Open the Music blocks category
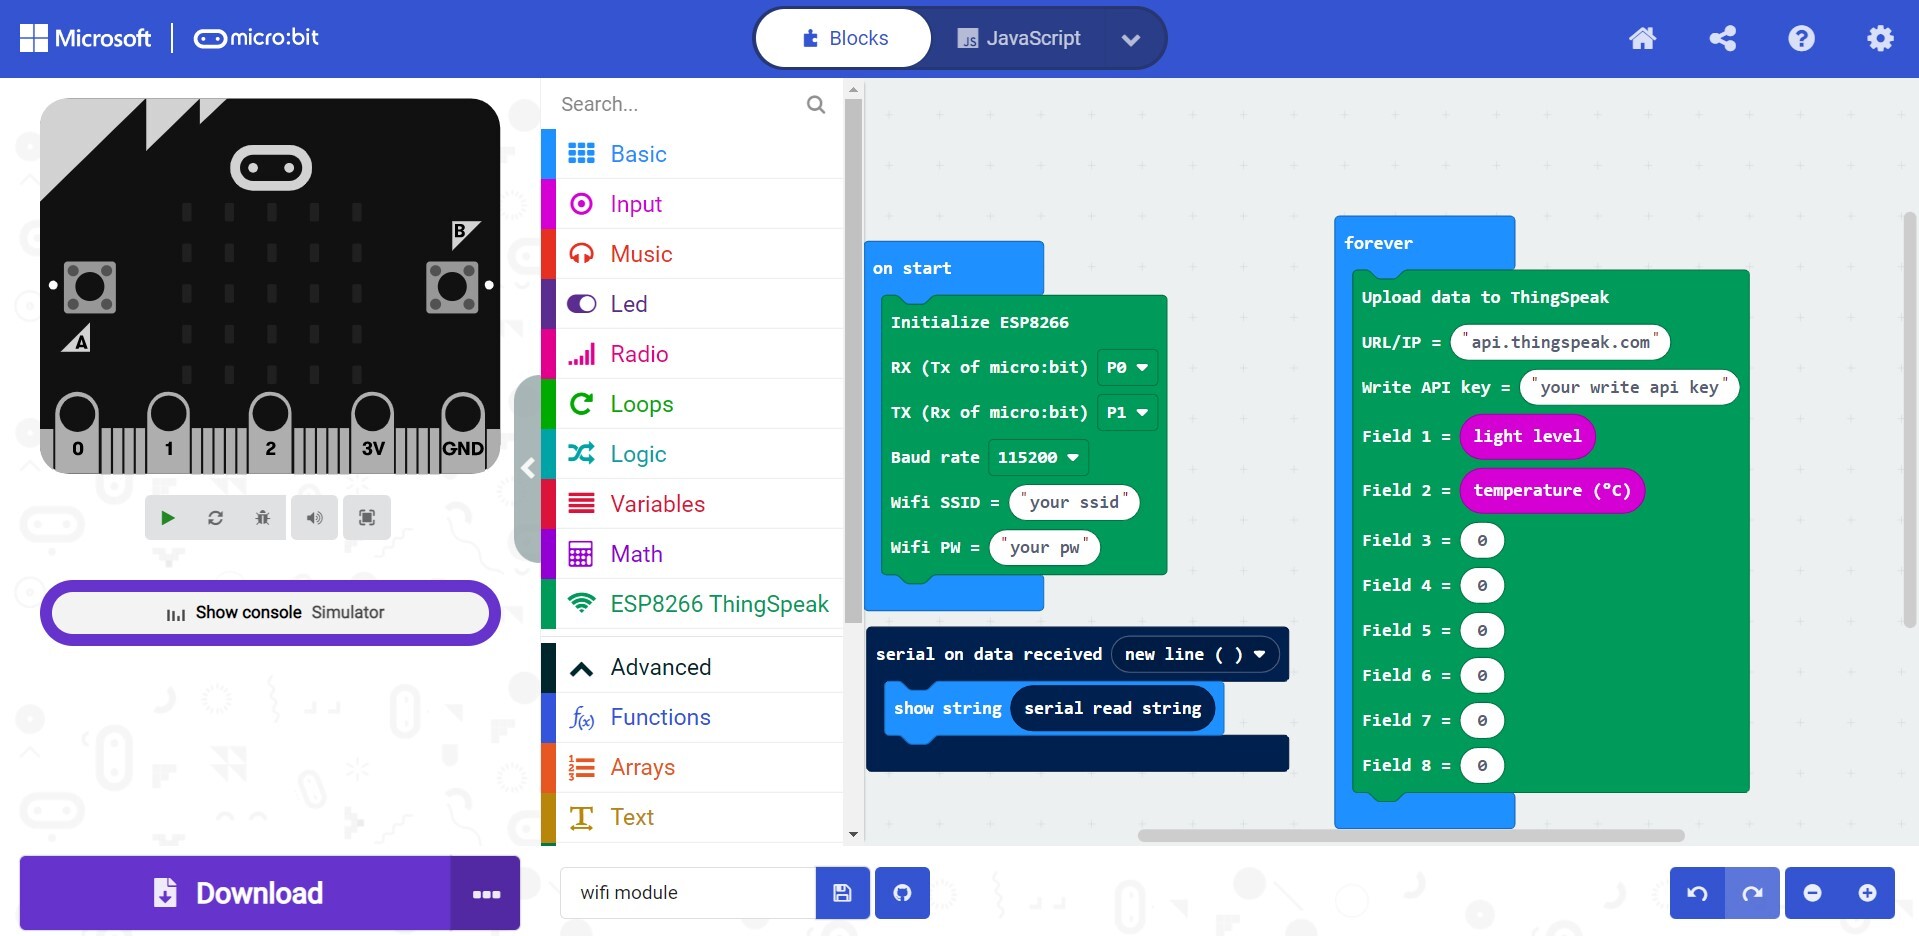This screenshot has width=1919, height=936. [692, 254]
